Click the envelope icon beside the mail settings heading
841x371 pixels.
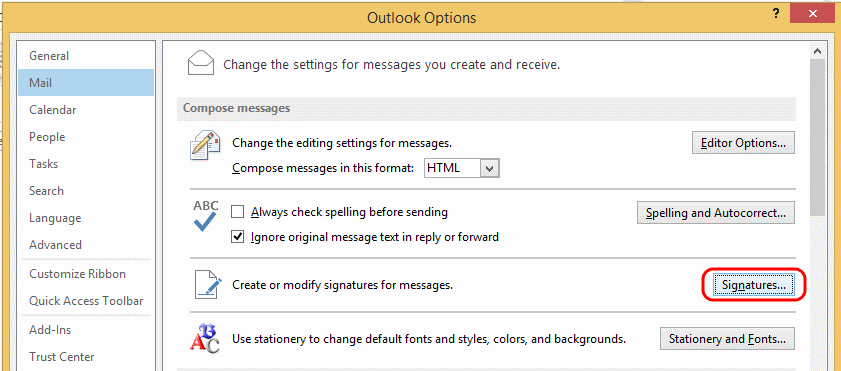pos(201,63)
